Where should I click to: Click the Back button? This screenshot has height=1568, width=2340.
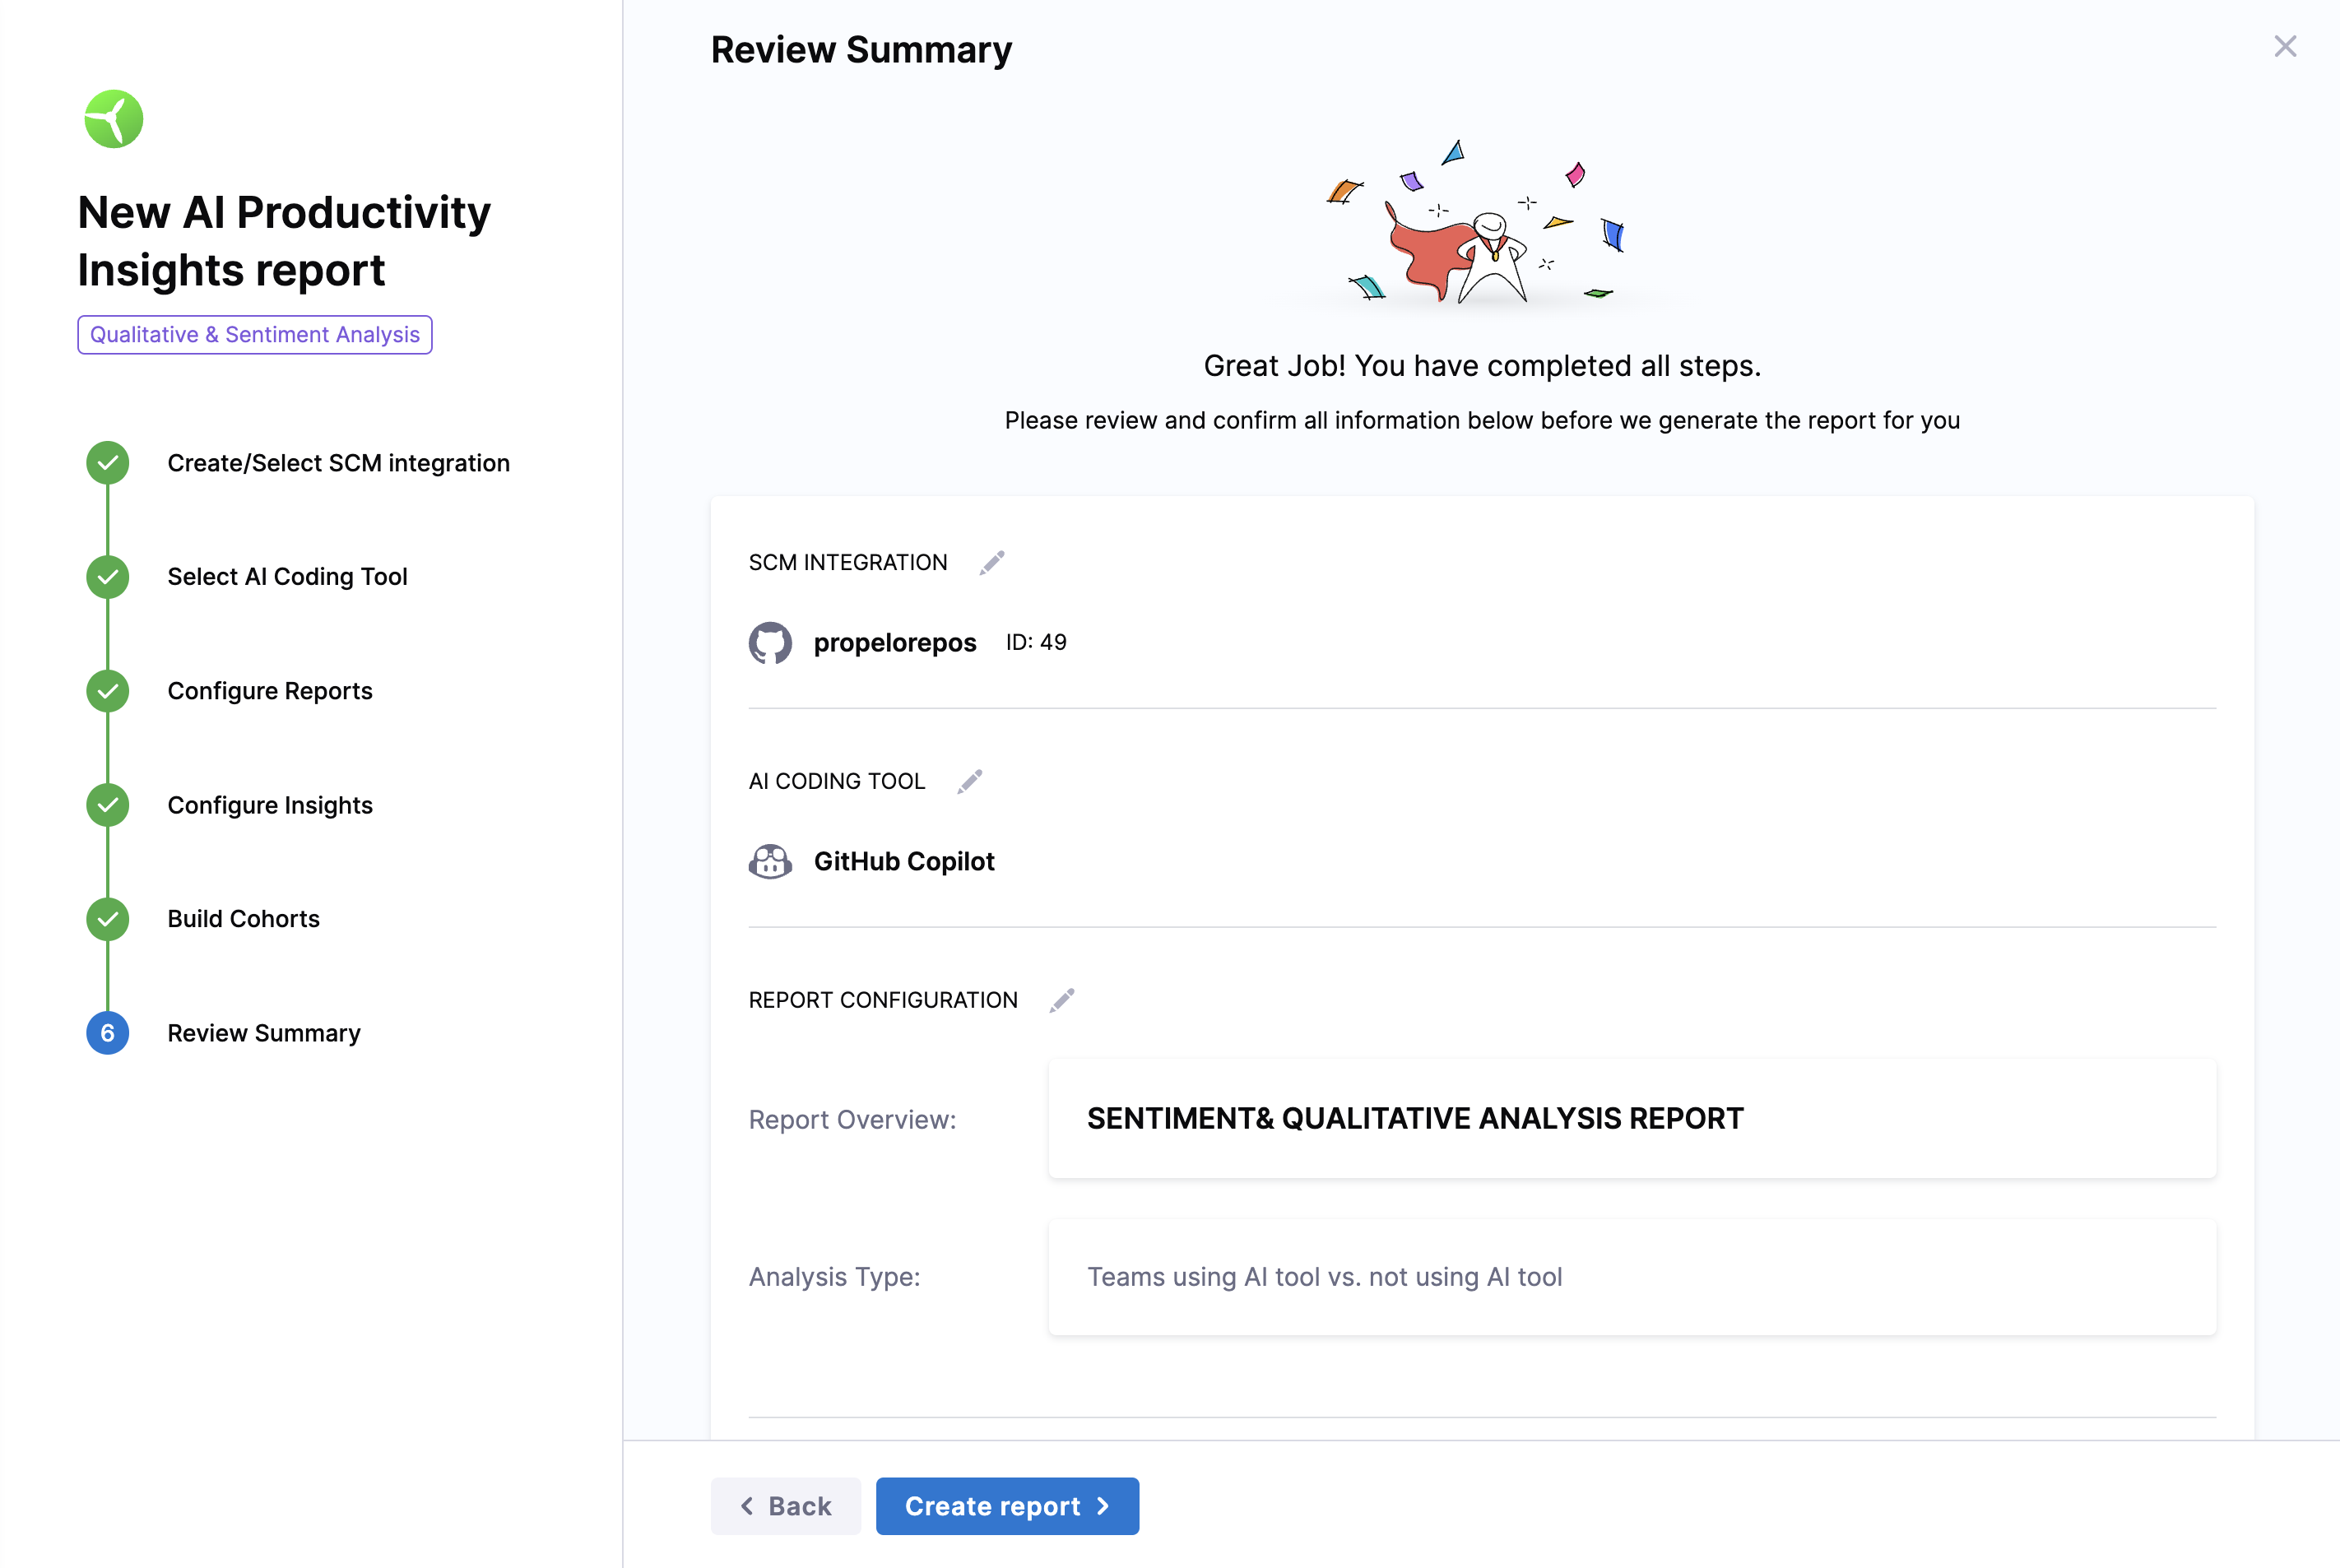click(785, 1506)
